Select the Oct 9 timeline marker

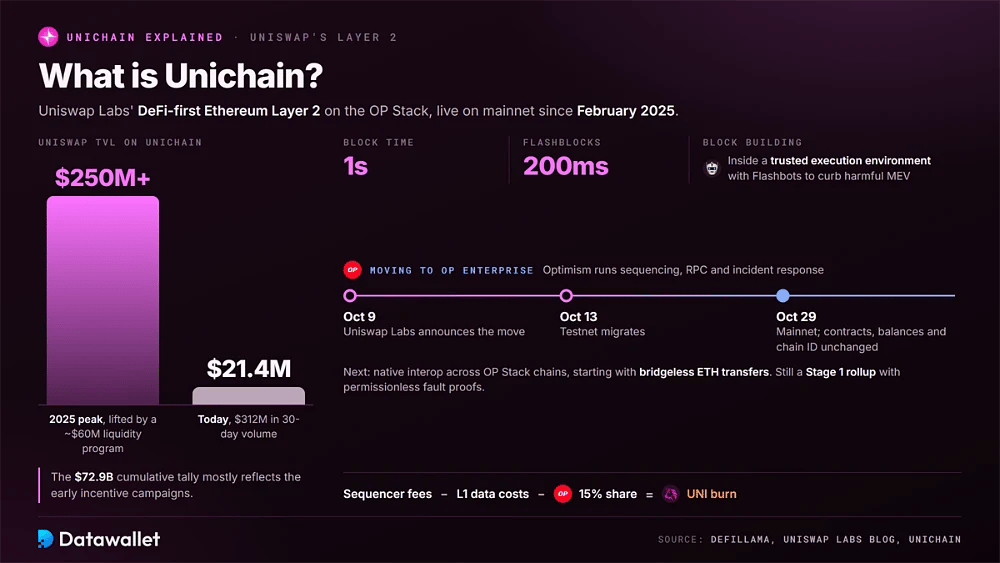click(x=349, y=296)
